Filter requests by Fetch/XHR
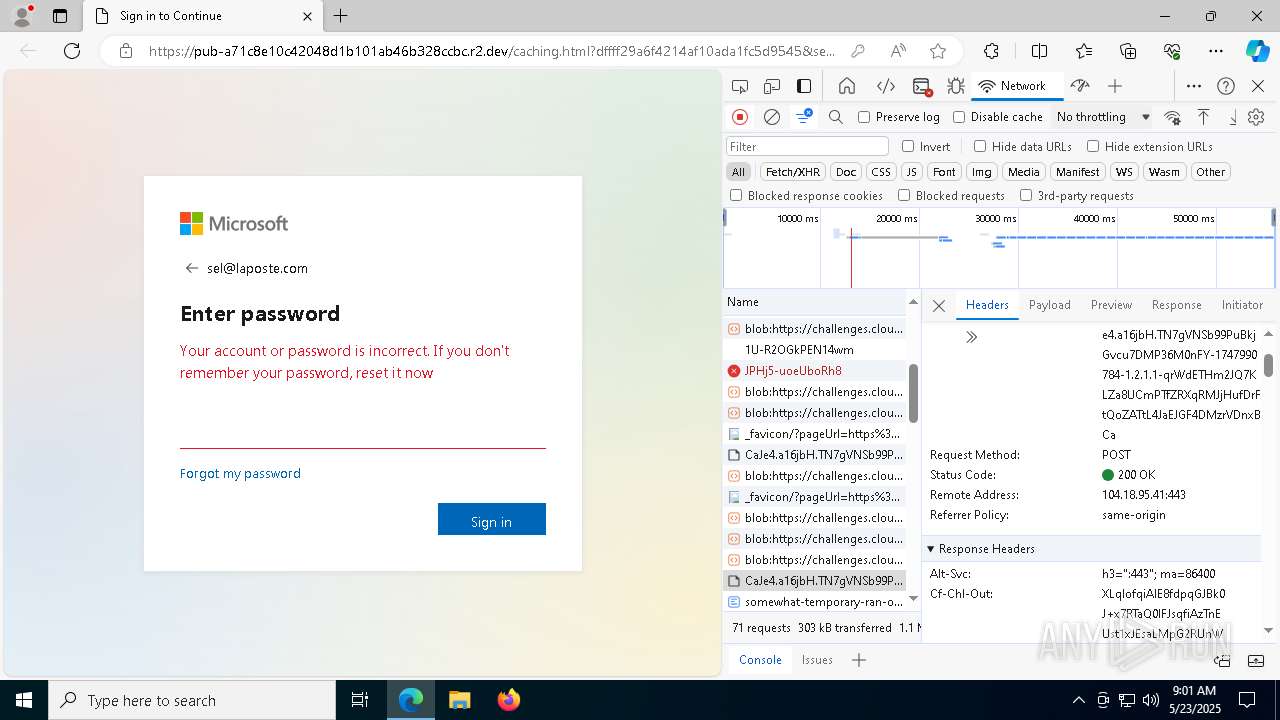The width and height of the screenshot is (1280, 720). (x=793, y=172)
